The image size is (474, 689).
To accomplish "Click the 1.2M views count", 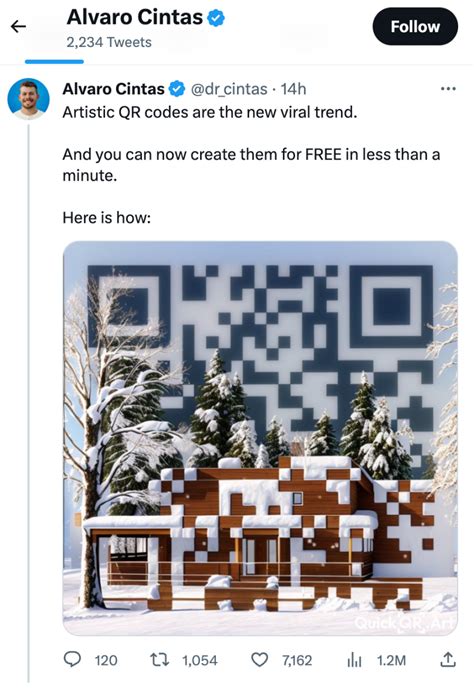I will pos(391,660).
